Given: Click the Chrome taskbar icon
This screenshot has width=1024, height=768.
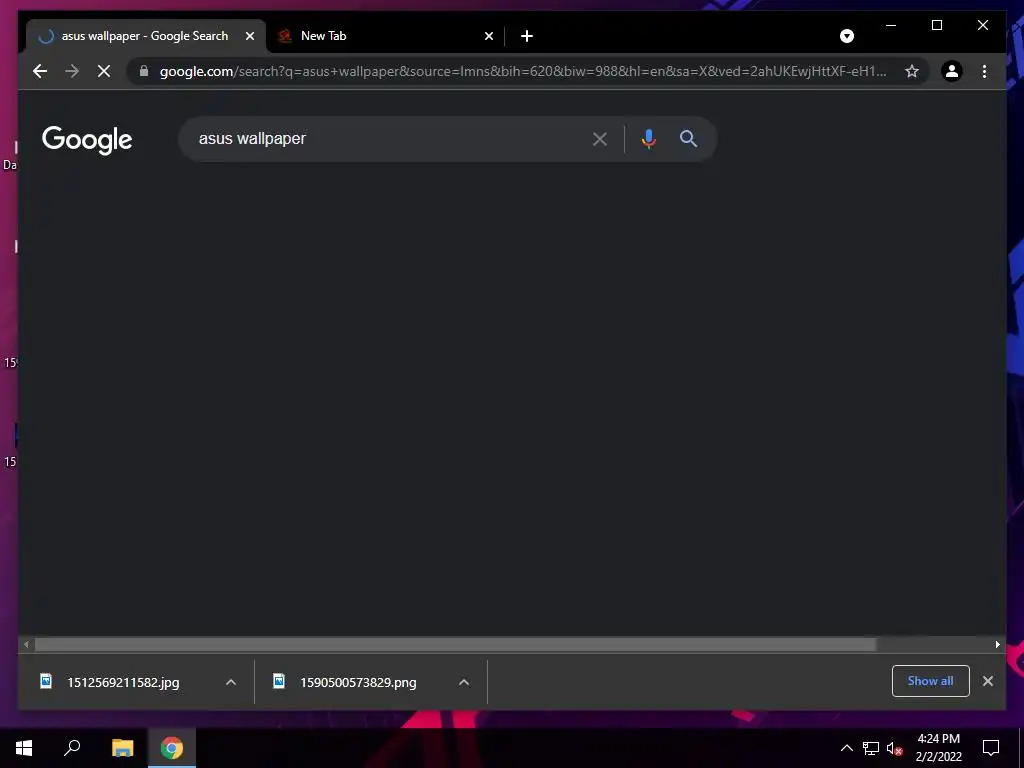Looking at the screenshot, I should point(172,748).
